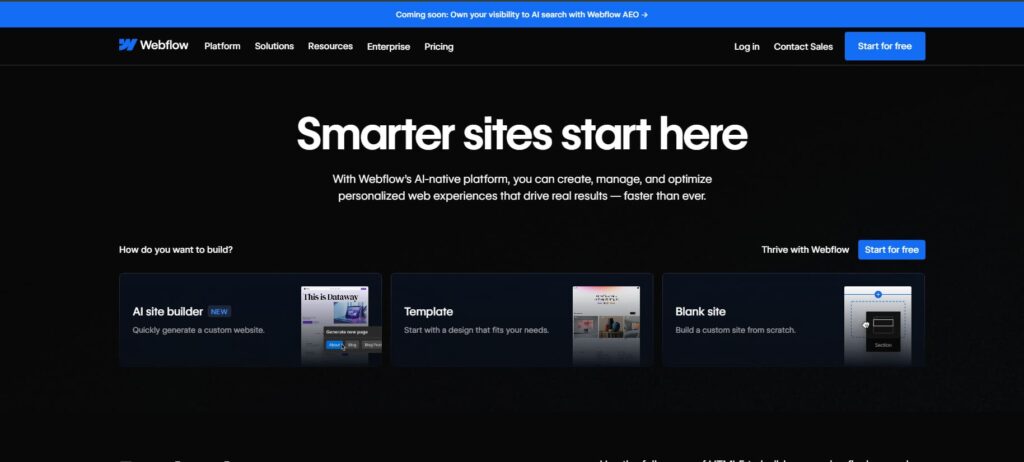
Task: Open the Platform menu
Action: 222,46
